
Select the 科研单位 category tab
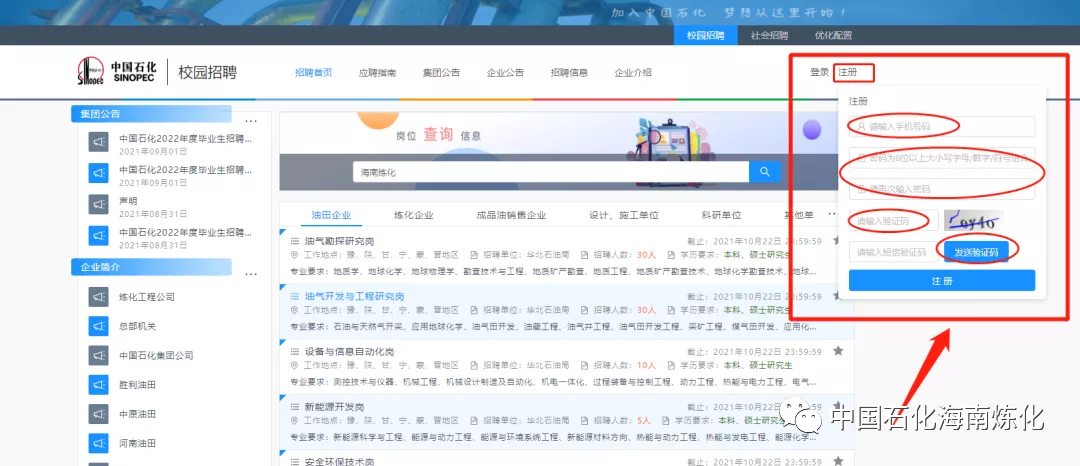721,215
